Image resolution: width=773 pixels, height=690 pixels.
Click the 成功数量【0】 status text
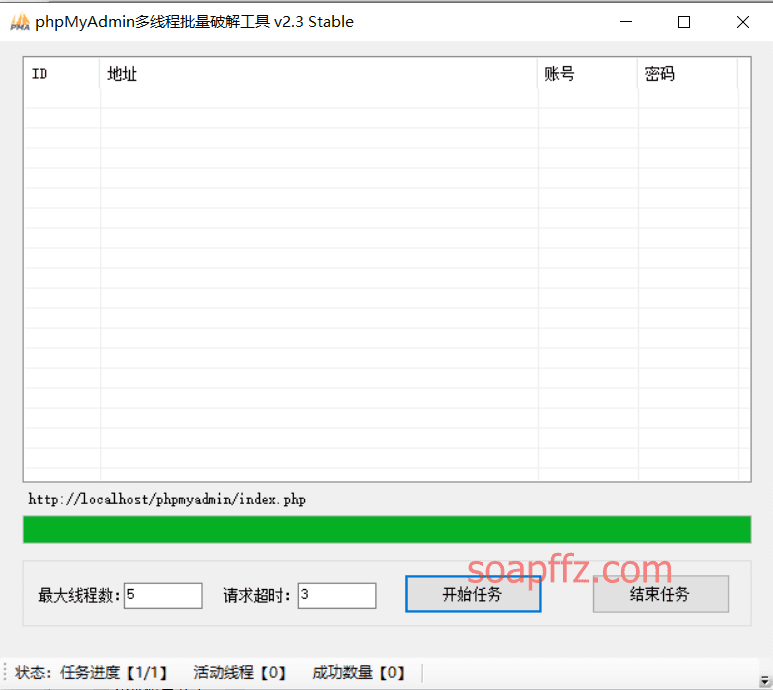(359, 672)
